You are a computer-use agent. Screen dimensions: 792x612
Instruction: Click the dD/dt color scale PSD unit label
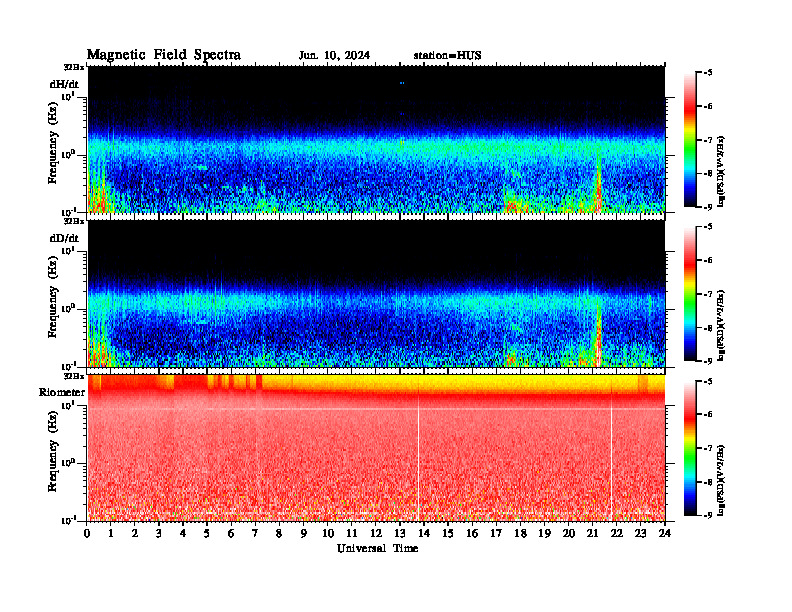coord(722,325)
